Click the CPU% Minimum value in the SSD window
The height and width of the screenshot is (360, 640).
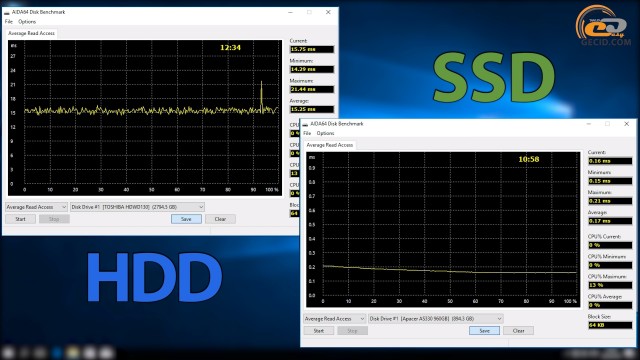(x=610, y=265)
